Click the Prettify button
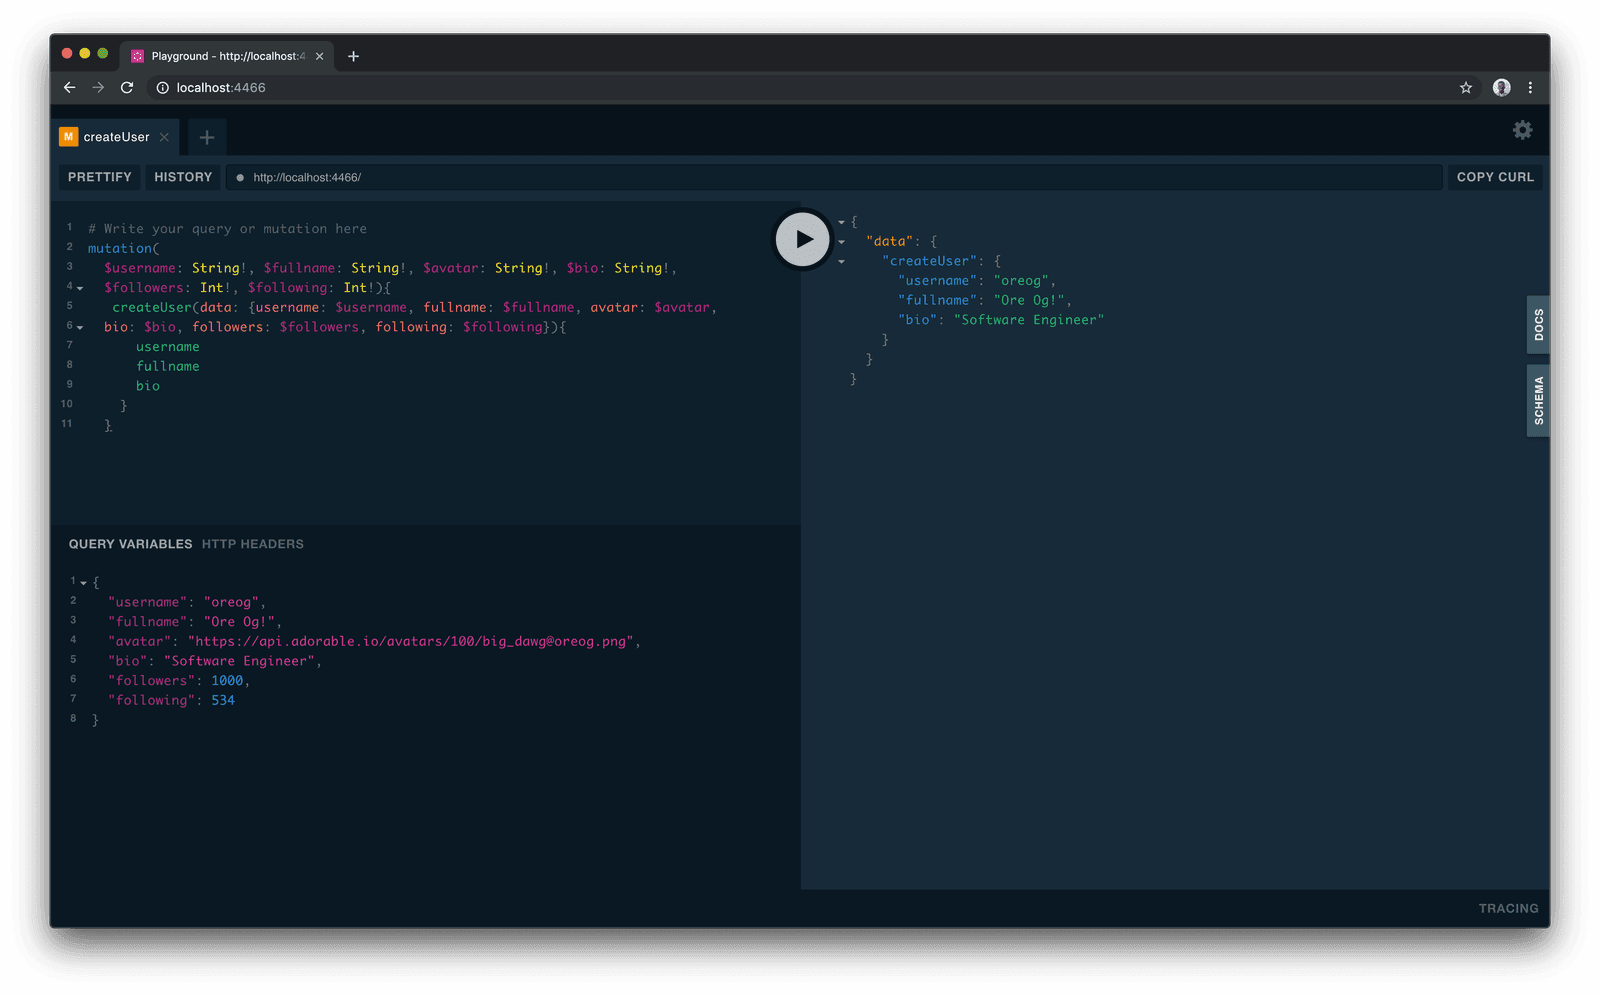Viewport: 1600px width, 994px height. (x=100, y=177)
